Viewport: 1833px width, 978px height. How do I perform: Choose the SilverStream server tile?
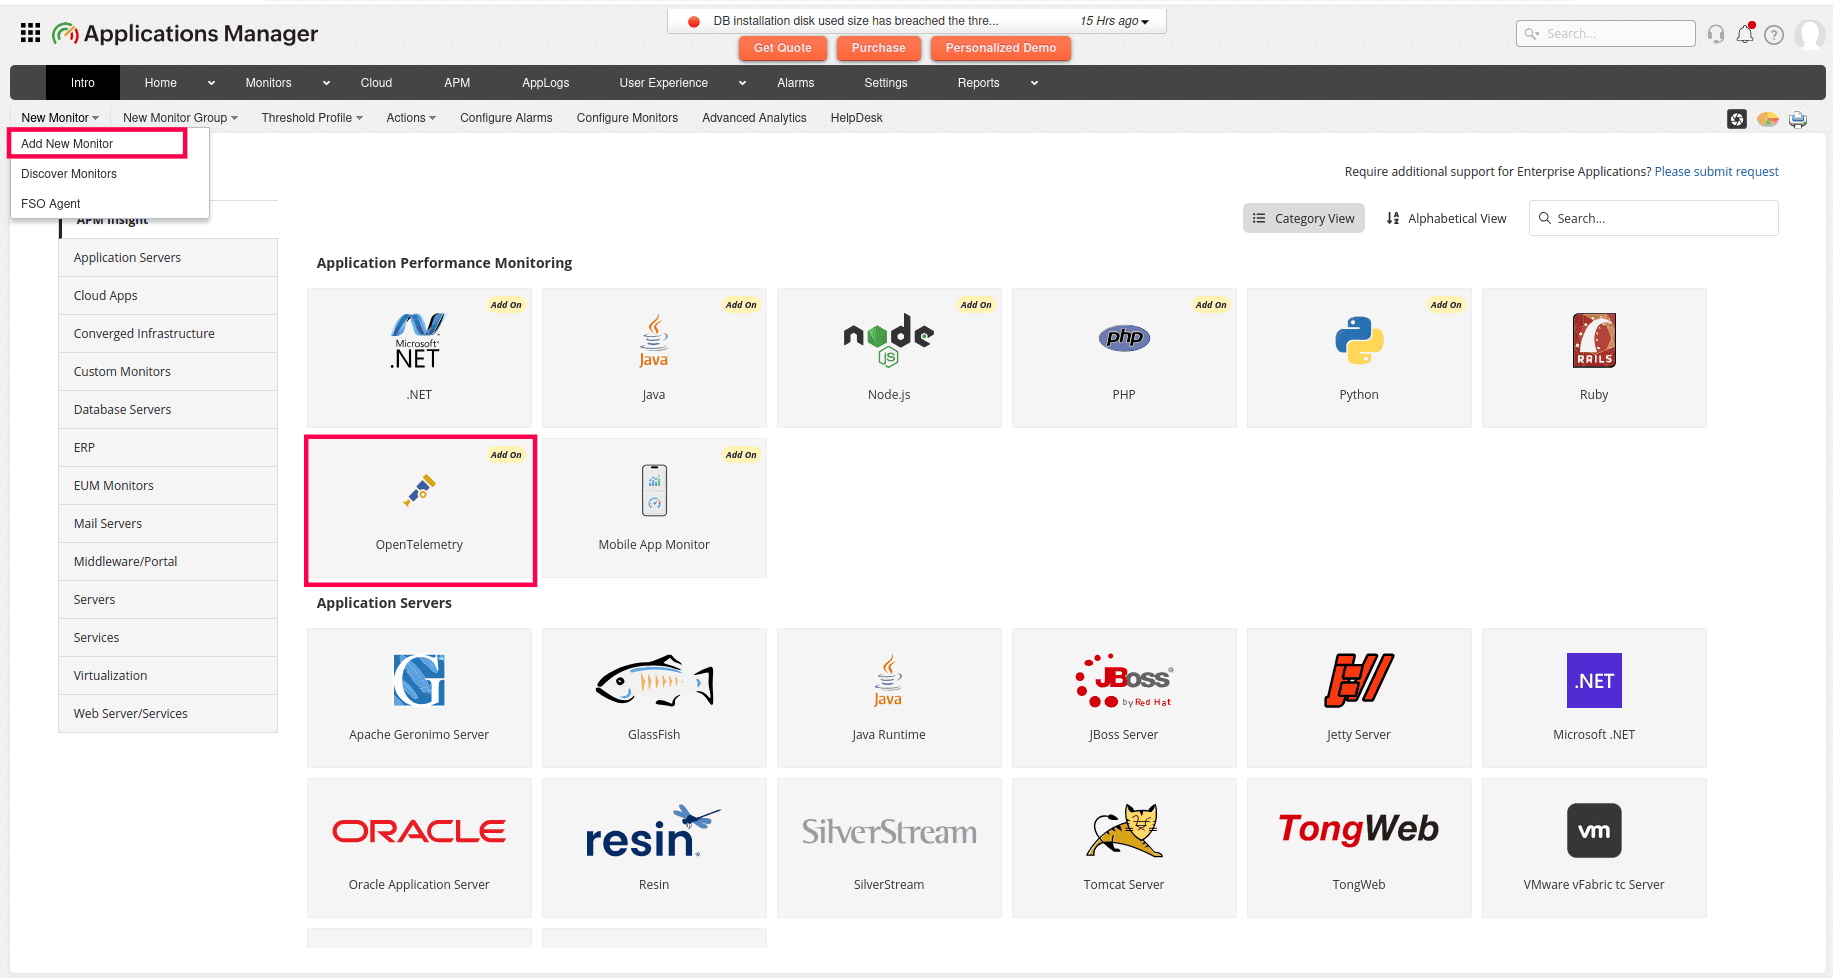pyautogui.click(x=889, y=848)
